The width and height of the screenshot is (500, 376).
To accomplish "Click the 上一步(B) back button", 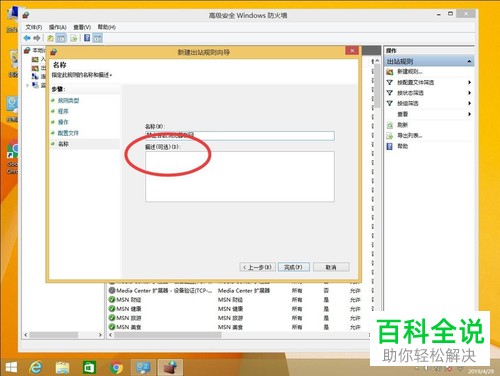I will point(257,267).
